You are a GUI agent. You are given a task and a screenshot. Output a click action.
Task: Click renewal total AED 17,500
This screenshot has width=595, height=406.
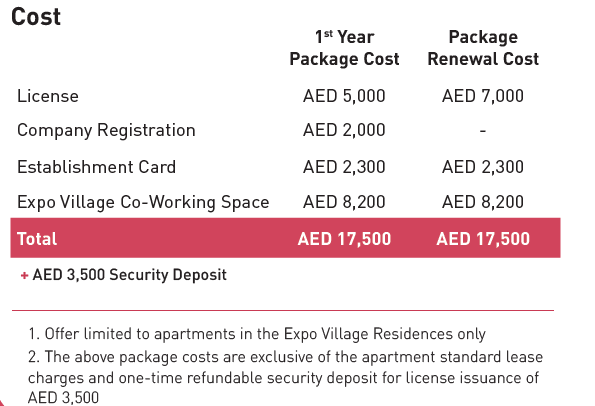click(x=483, y=239)
